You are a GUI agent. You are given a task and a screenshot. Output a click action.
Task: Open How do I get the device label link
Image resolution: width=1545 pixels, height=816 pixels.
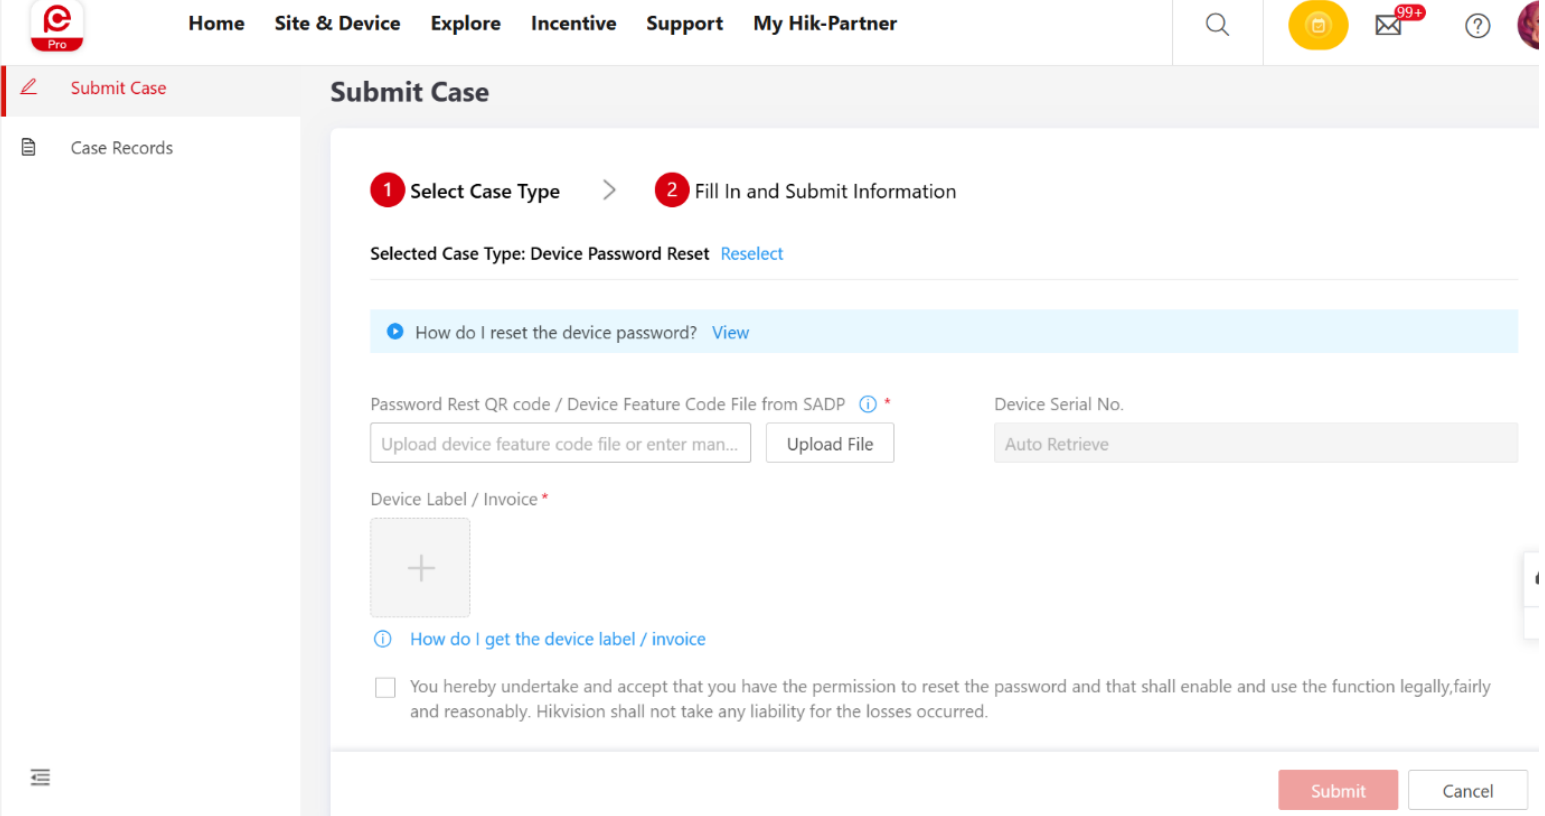coord(558,639)
